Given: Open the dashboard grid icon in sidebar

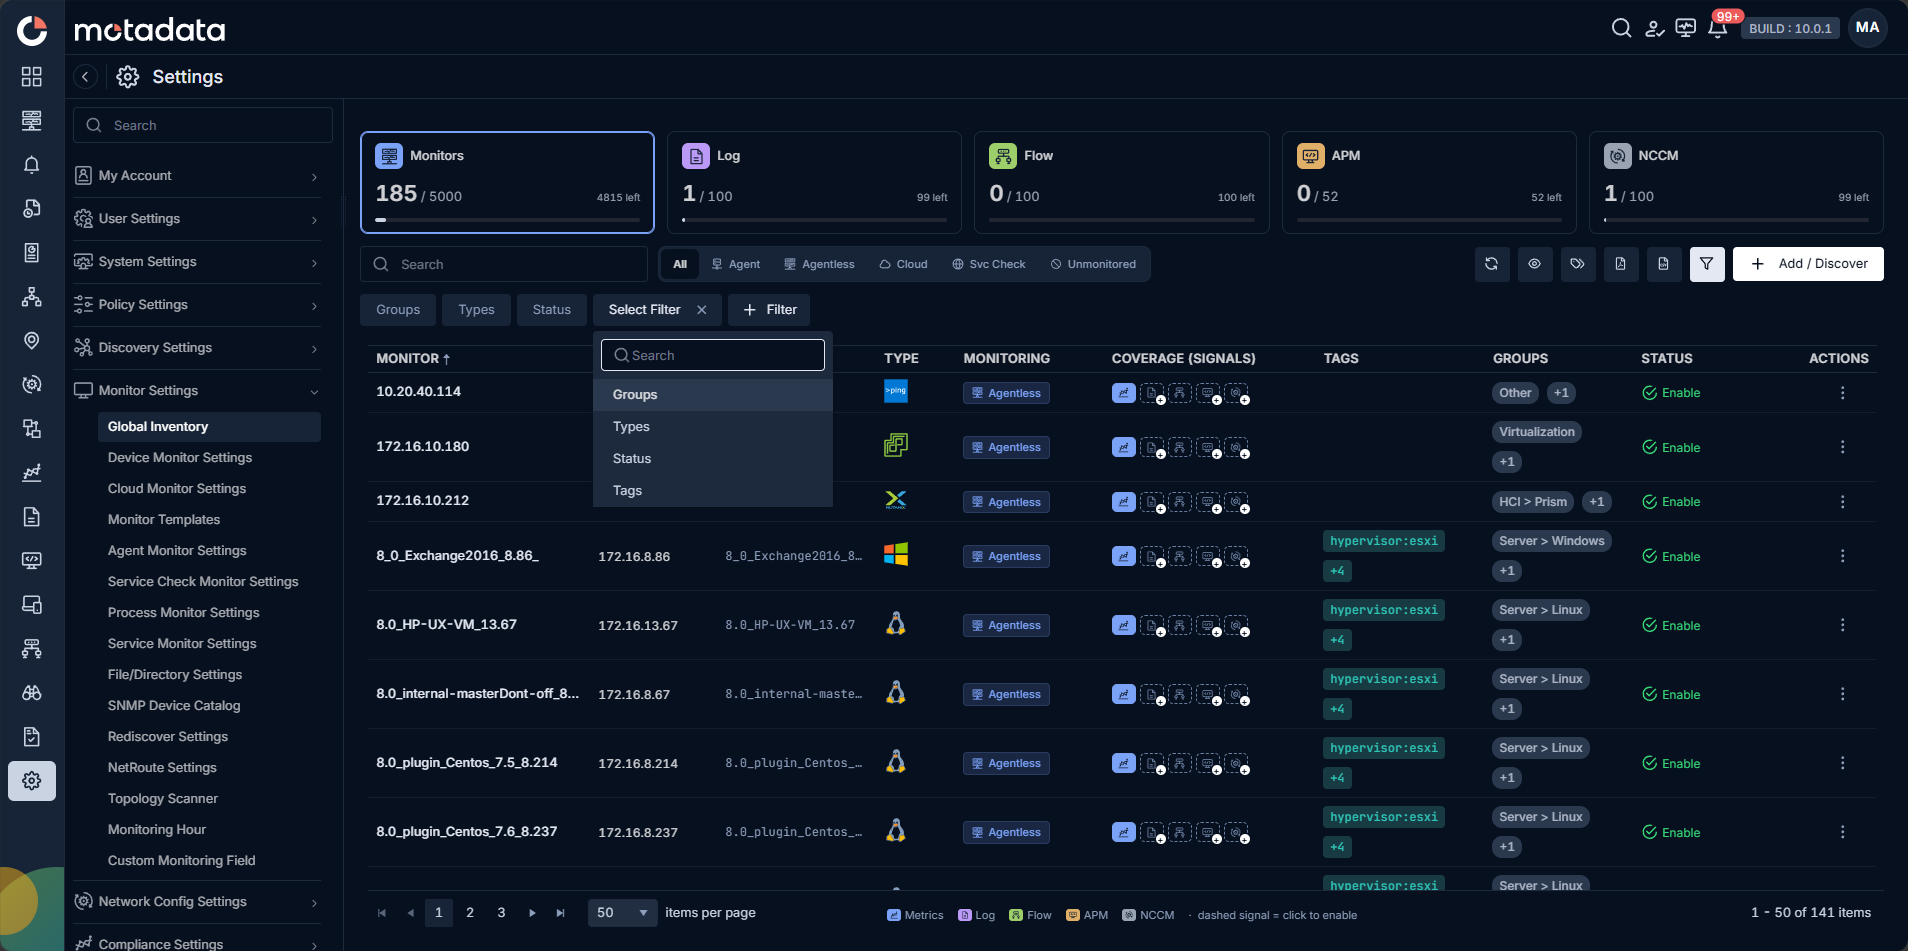Looking at the screenshot, I should [x=32, y=77].
